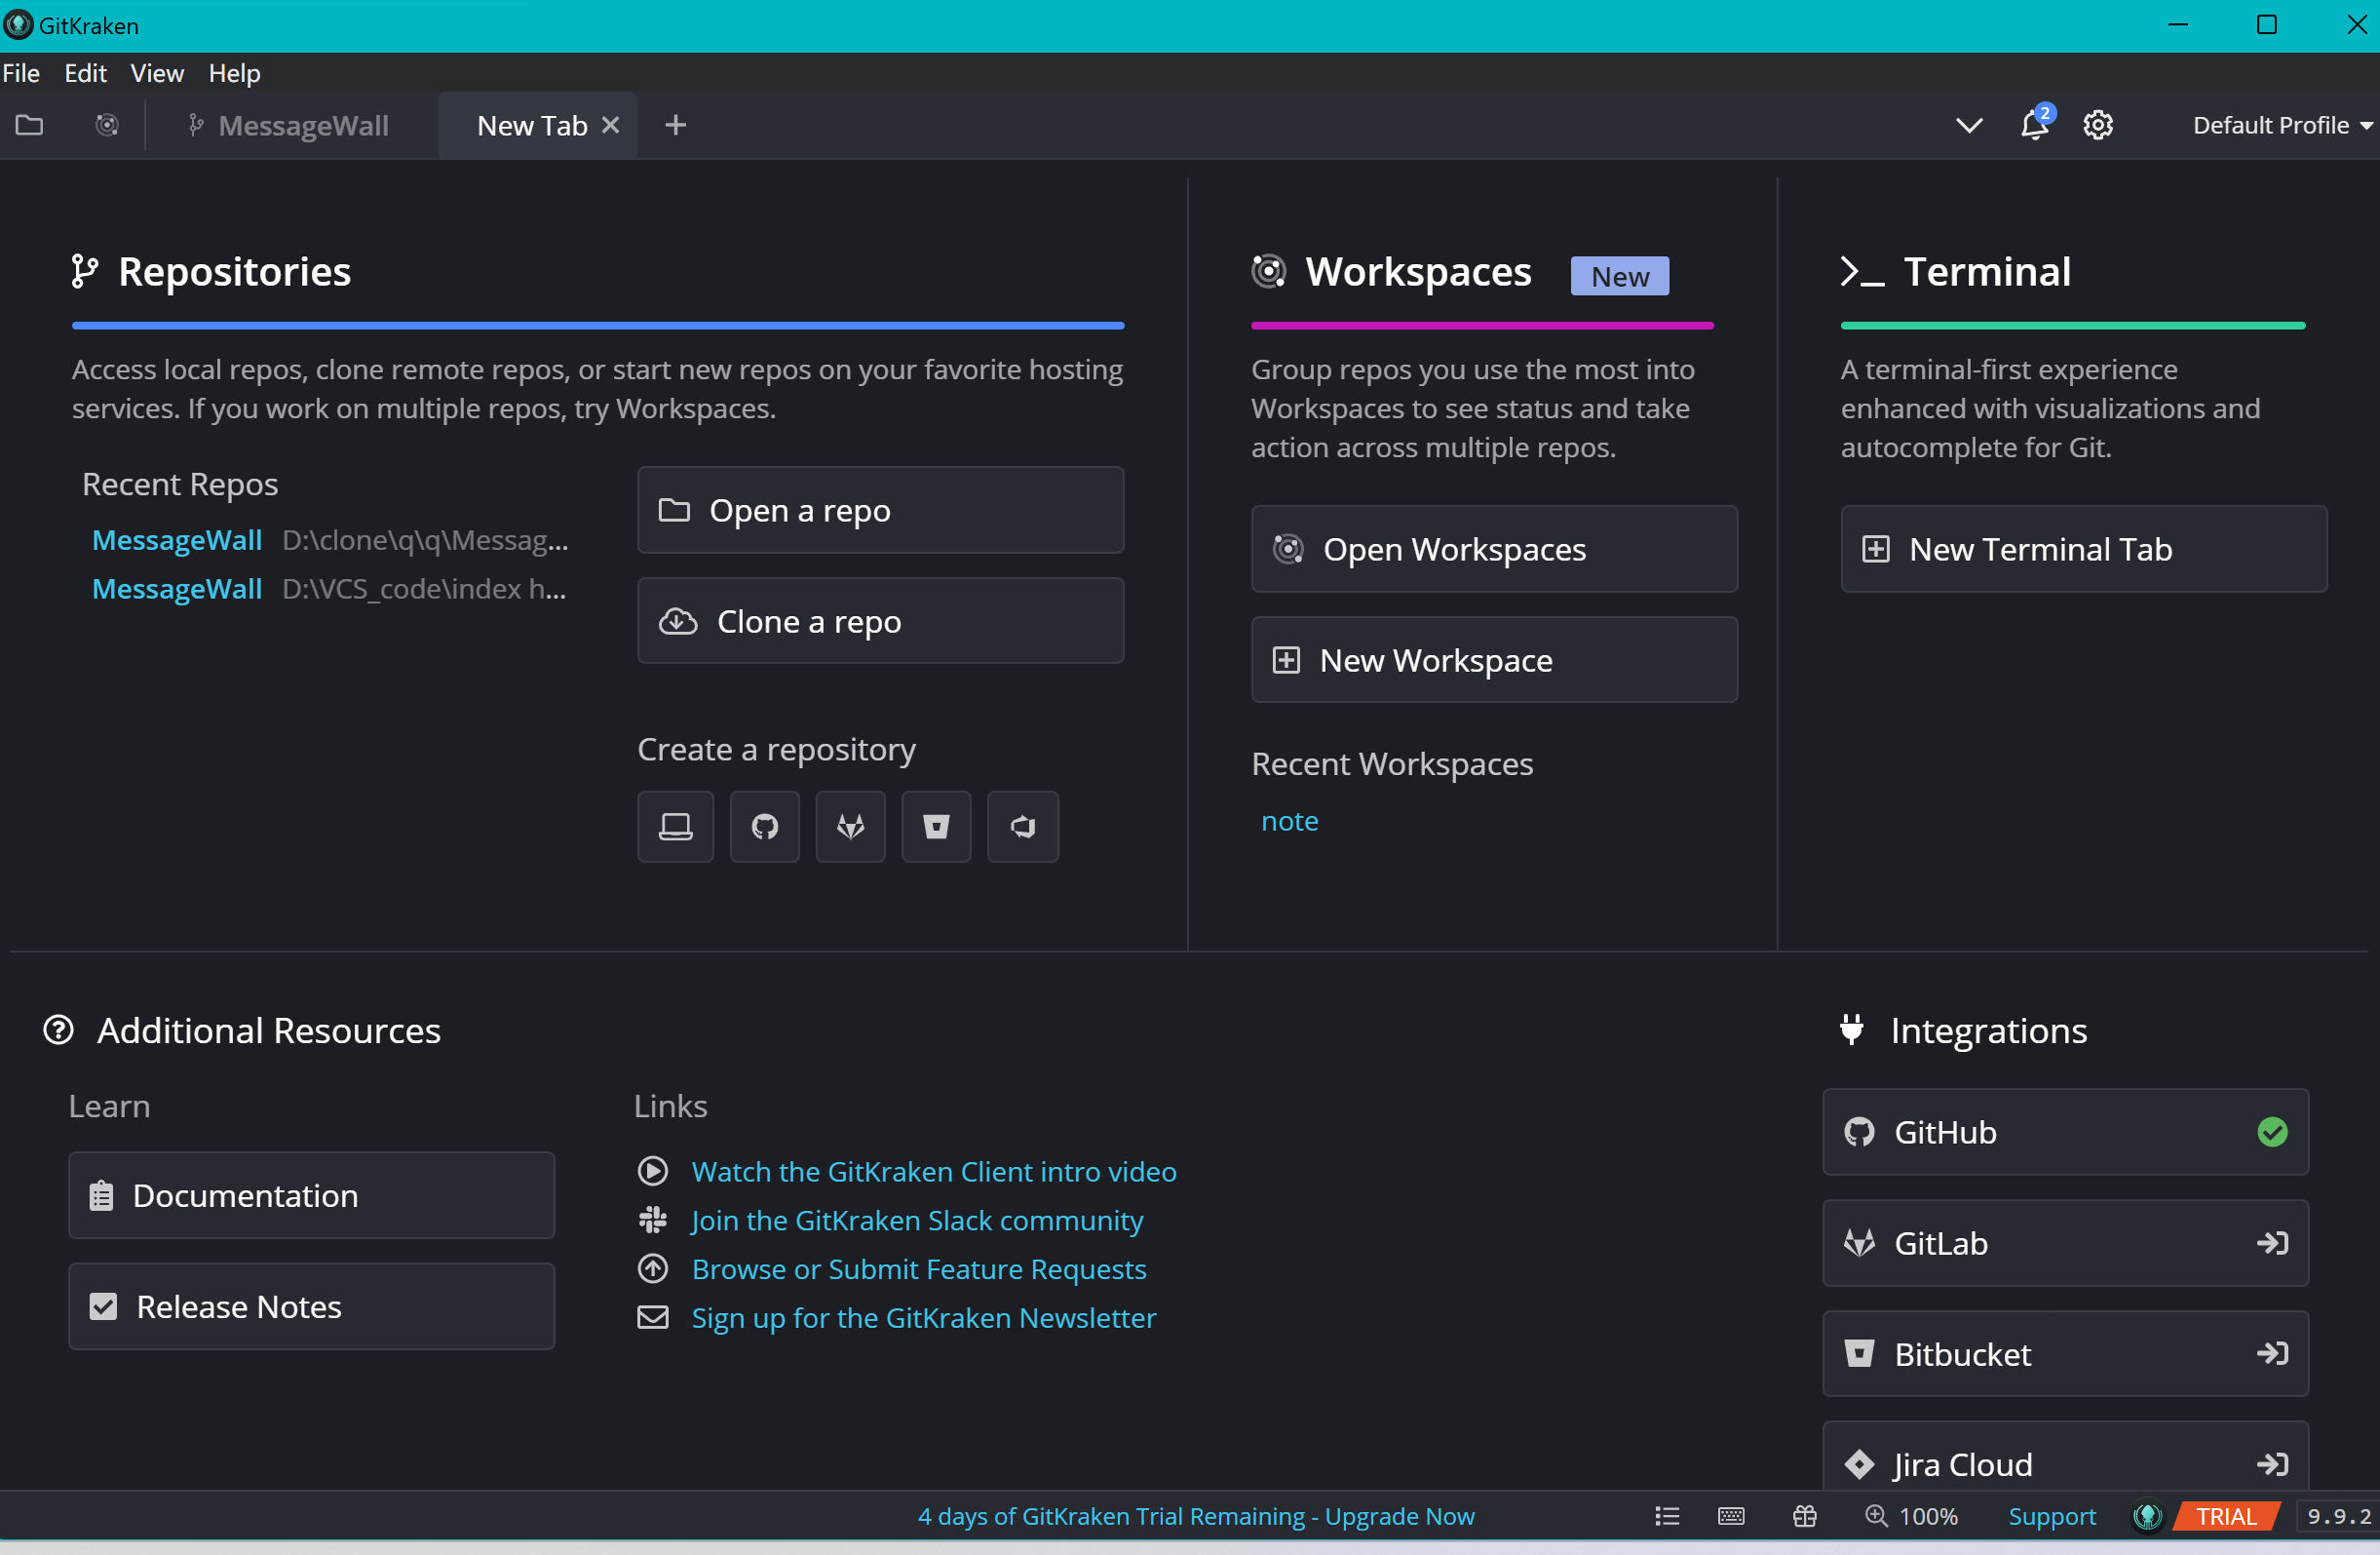Click the 100% zoom level control
The image size is (2380, 1555).
click(1912, 1516)
